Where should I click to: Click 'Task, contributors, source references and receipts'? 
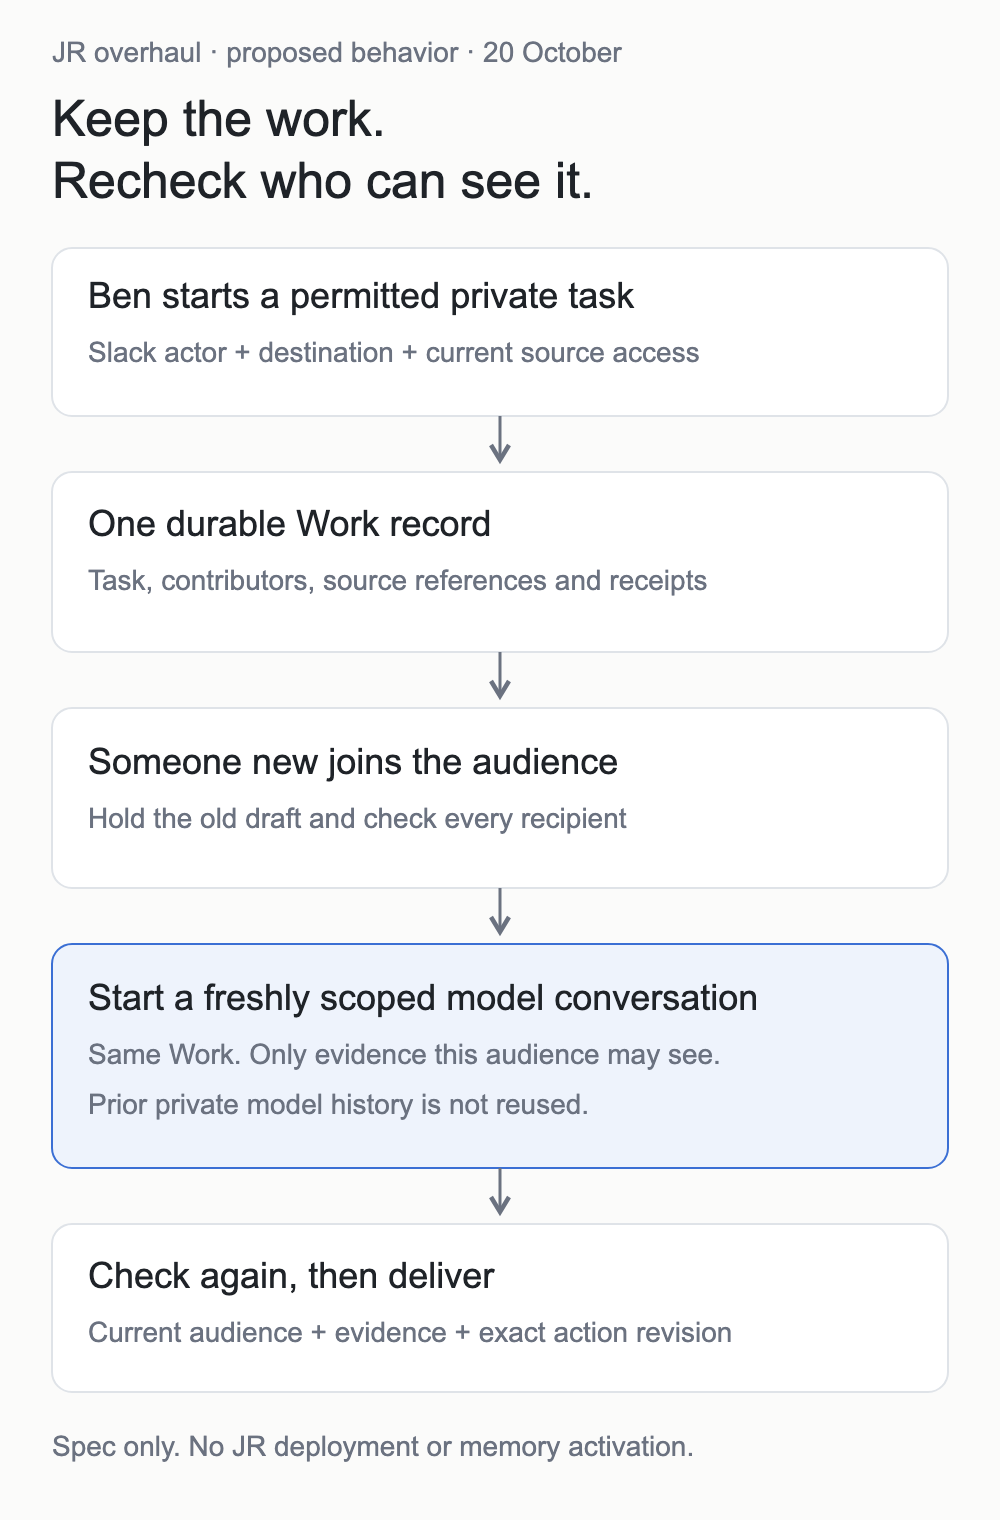click(x=398, y=581)
